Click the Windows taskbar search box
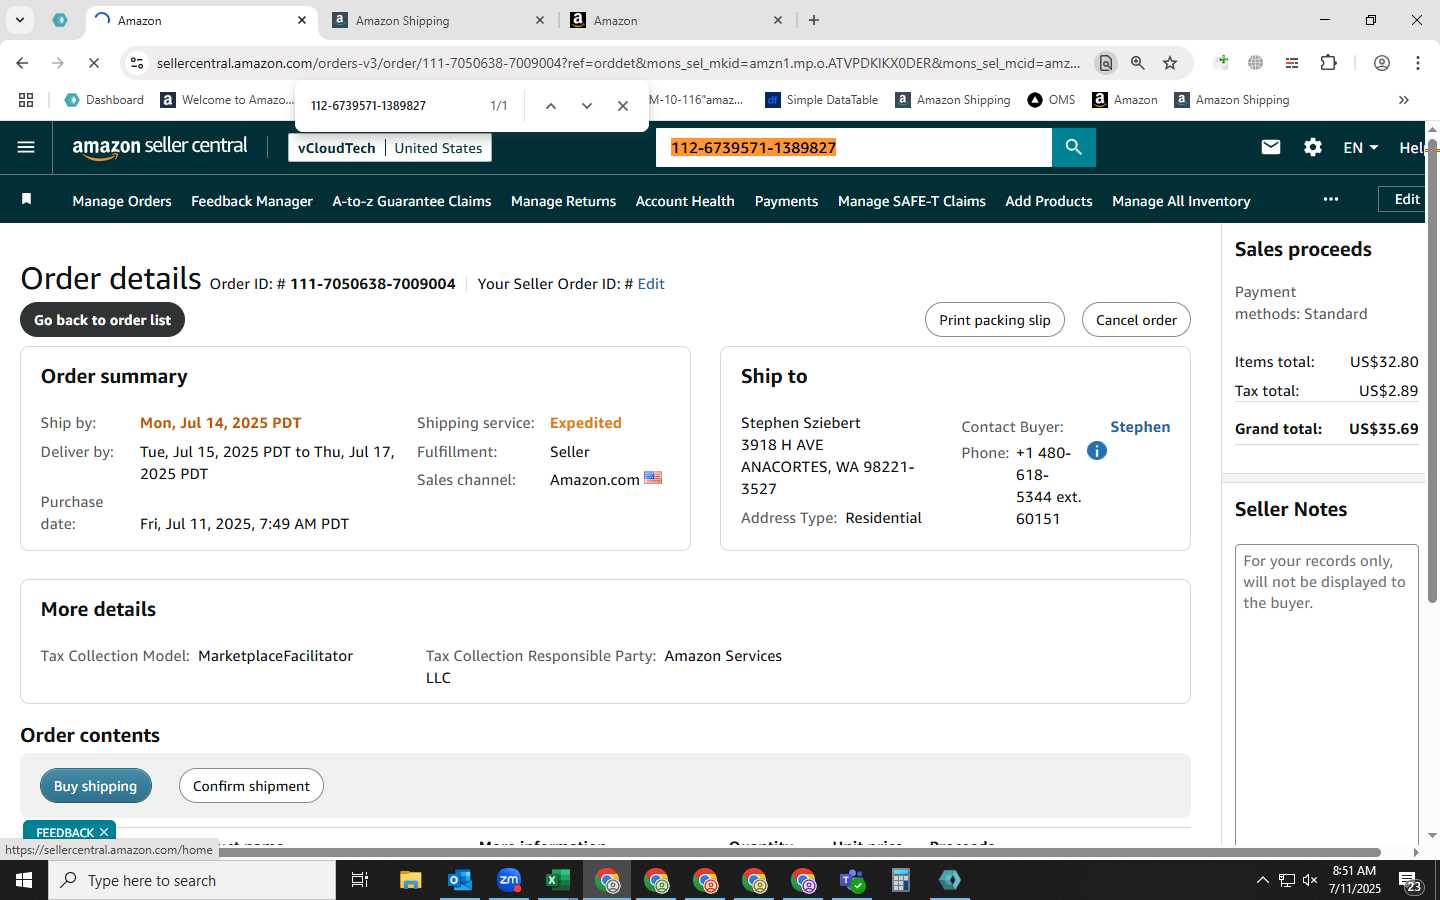 (x=192, y=880)
